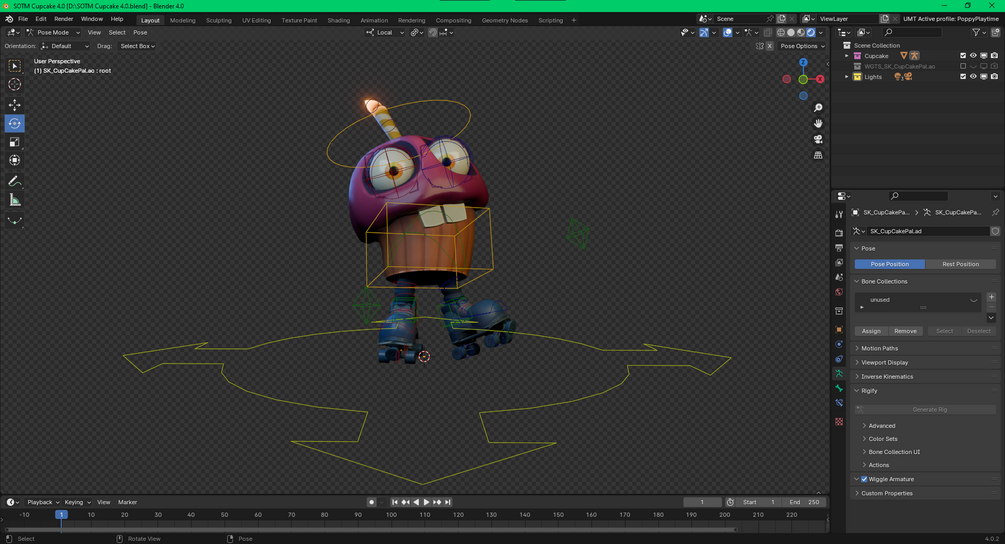1005x544 pixels.
Task: Choose the Annotate pencil tool
Action: [14, 181]
